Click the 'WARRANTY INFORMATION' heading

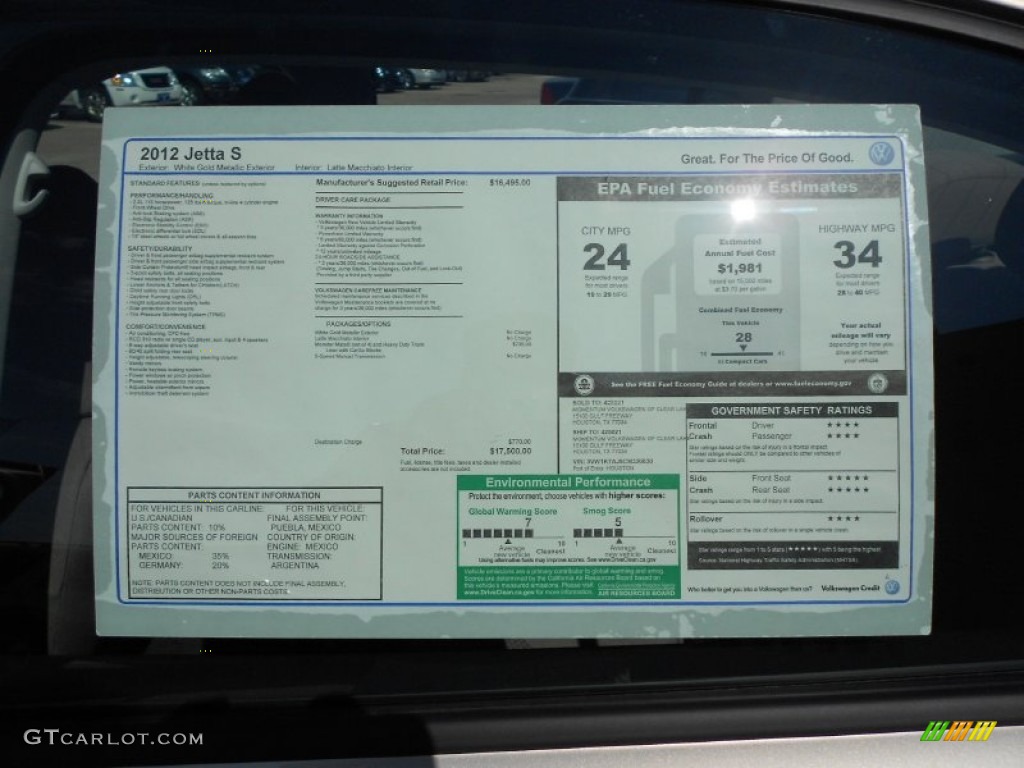coord(349,216)
